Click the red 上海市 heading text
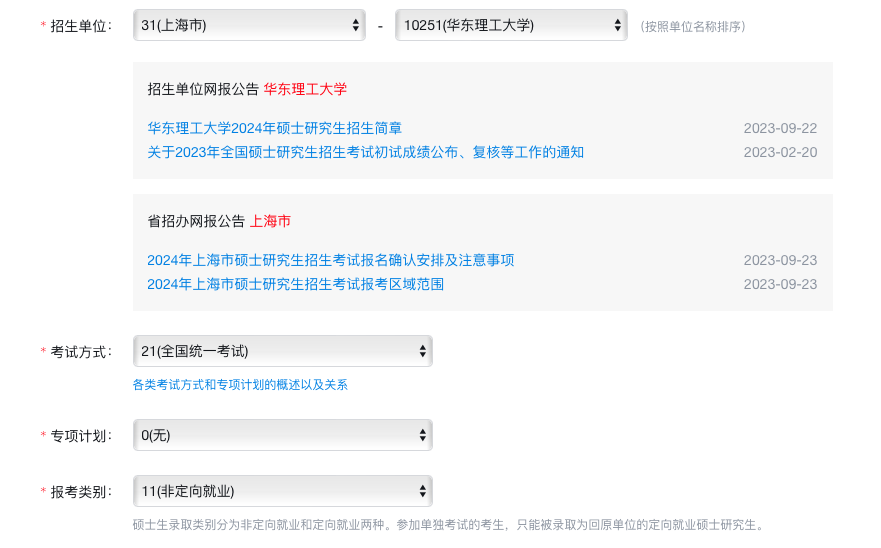The height and width of the screenshot is (548, 881). [270, 221]
